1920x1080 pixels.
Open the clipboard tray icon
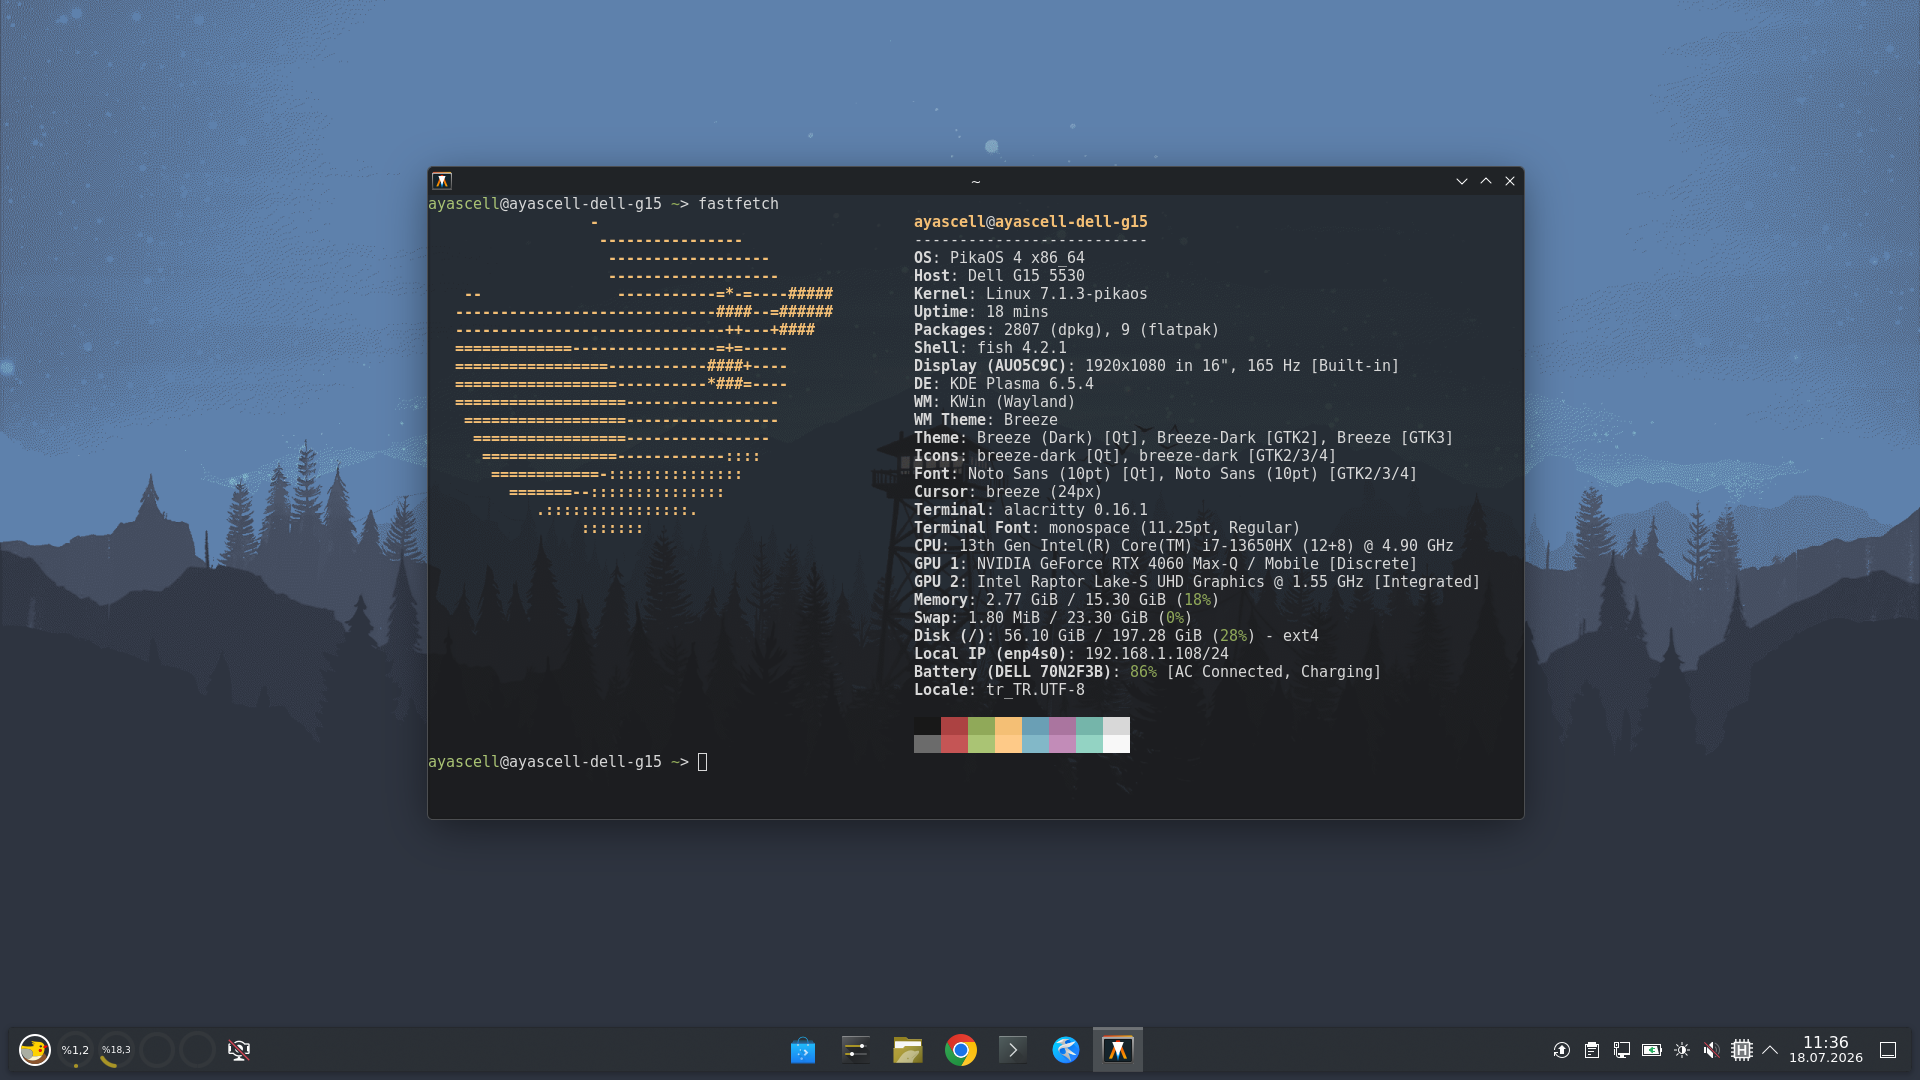click(x=1592, y=1050)
